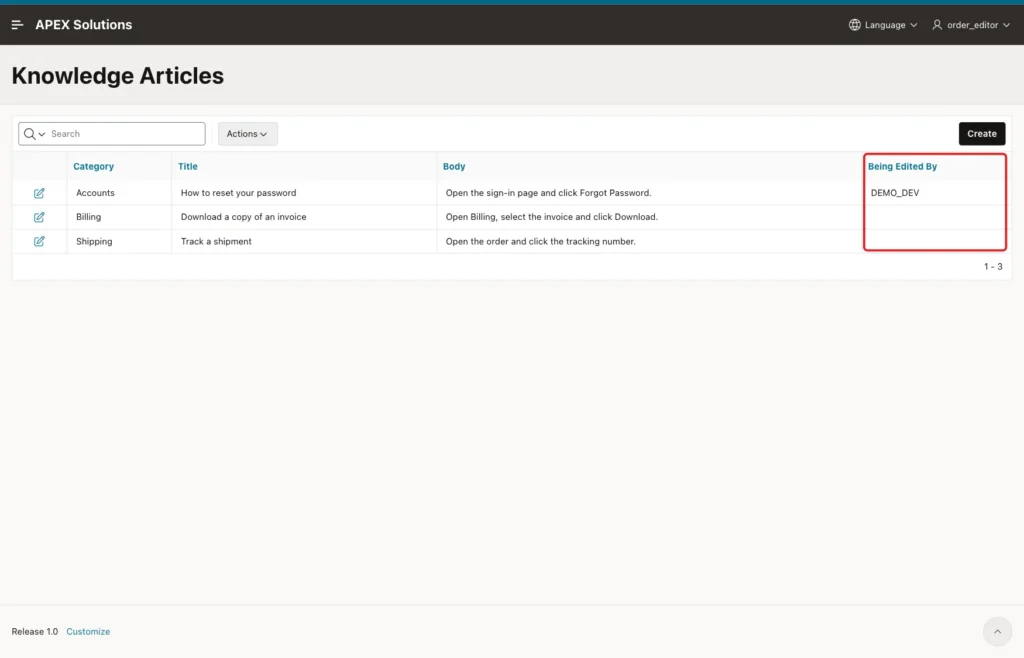1024x658 pixels.
Task: Expand the order_editor user menu chevron
Action: click(1006, 25)
